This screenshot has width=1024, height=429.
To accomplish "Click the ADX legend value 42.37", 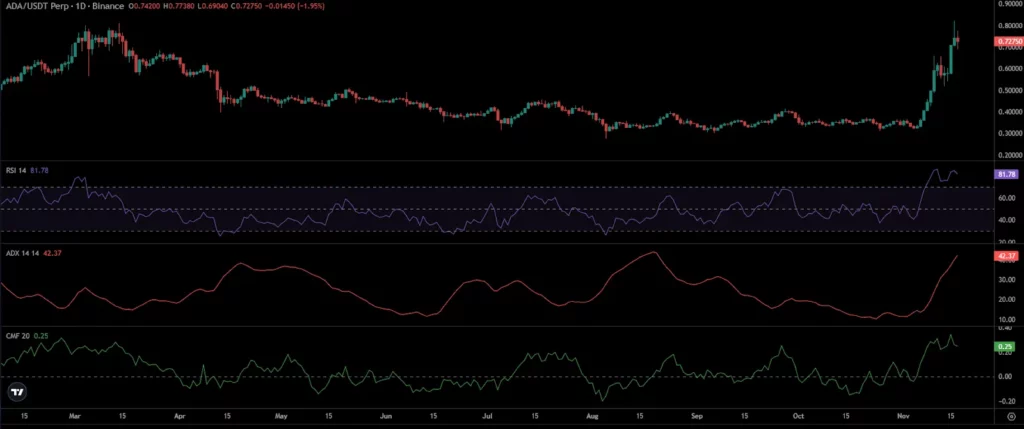I will (52, 254).
